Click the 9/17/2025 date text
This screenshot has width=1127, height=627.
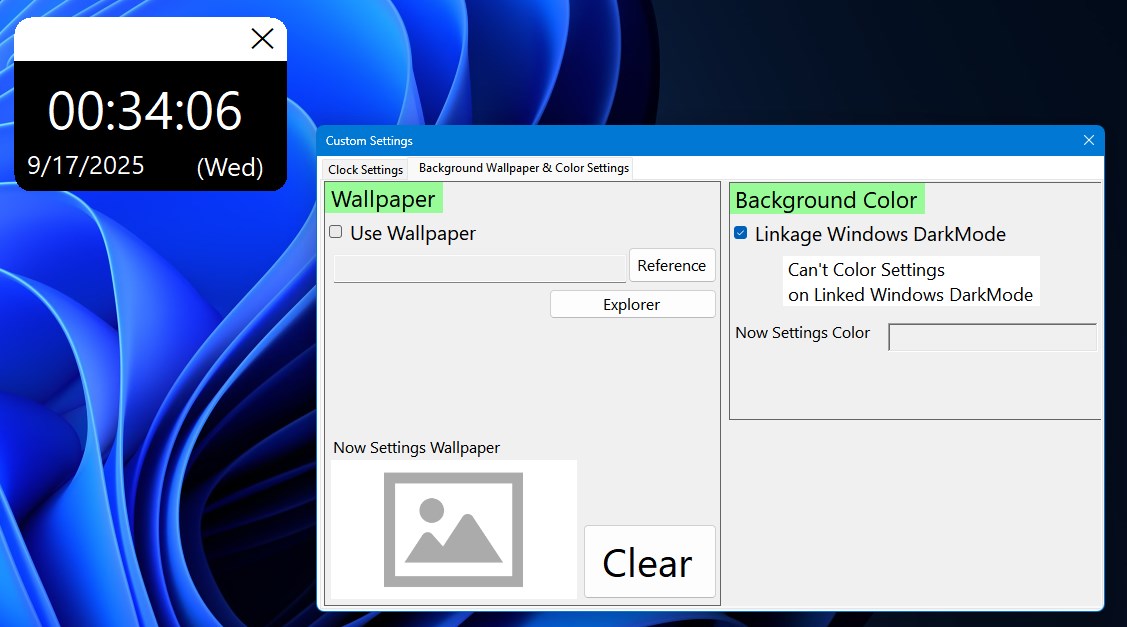pos(86,165)
